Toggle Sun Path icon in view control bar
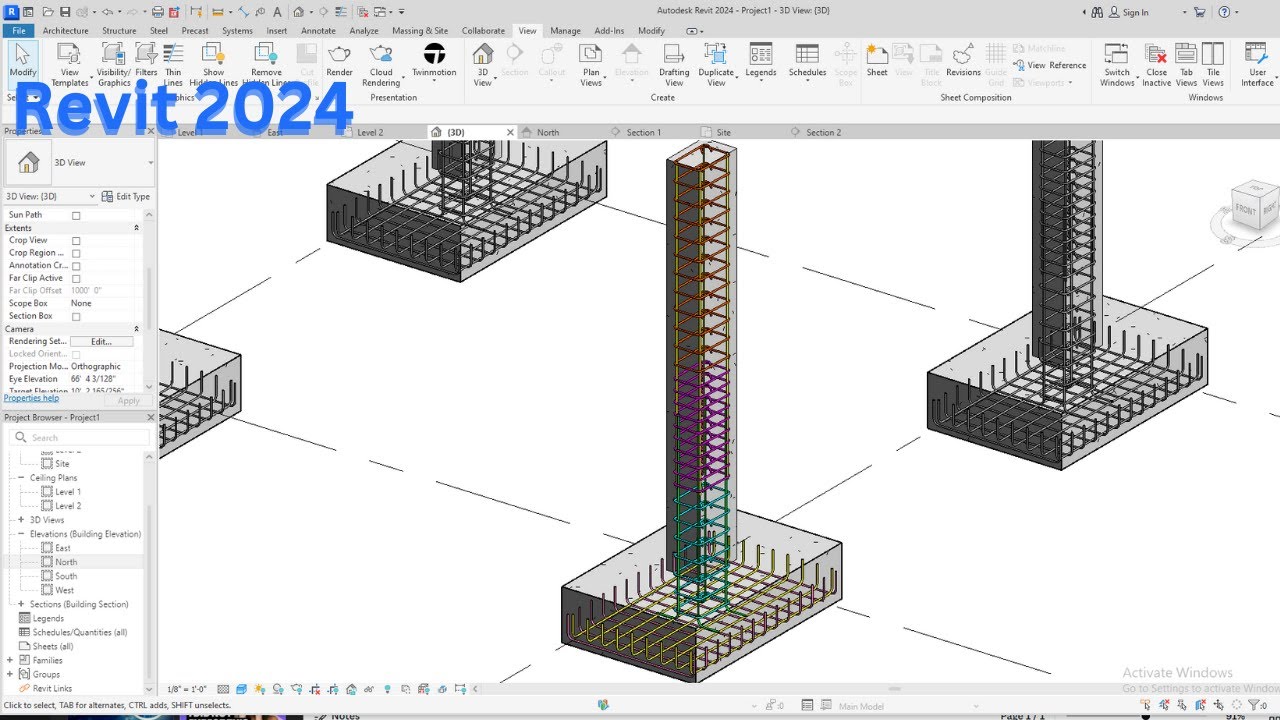1280x720 pixels. tap(260, 689)
